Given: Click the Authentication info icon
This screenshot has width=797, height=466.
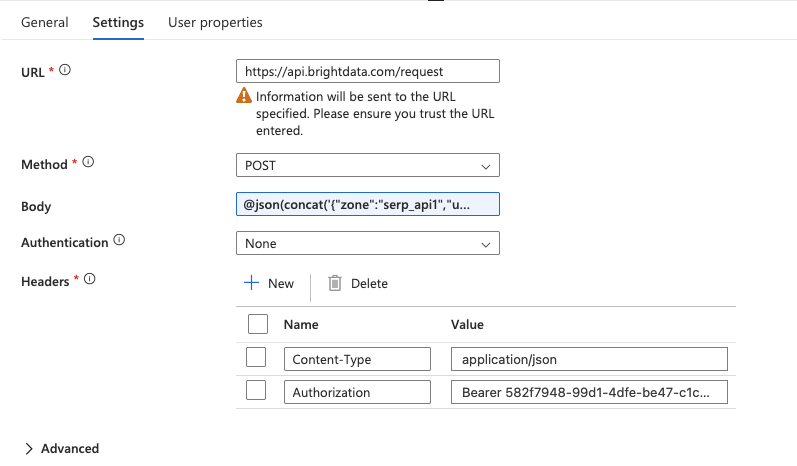Looking at the screenshot, I should pyautogui.click(x=120, y=241).
